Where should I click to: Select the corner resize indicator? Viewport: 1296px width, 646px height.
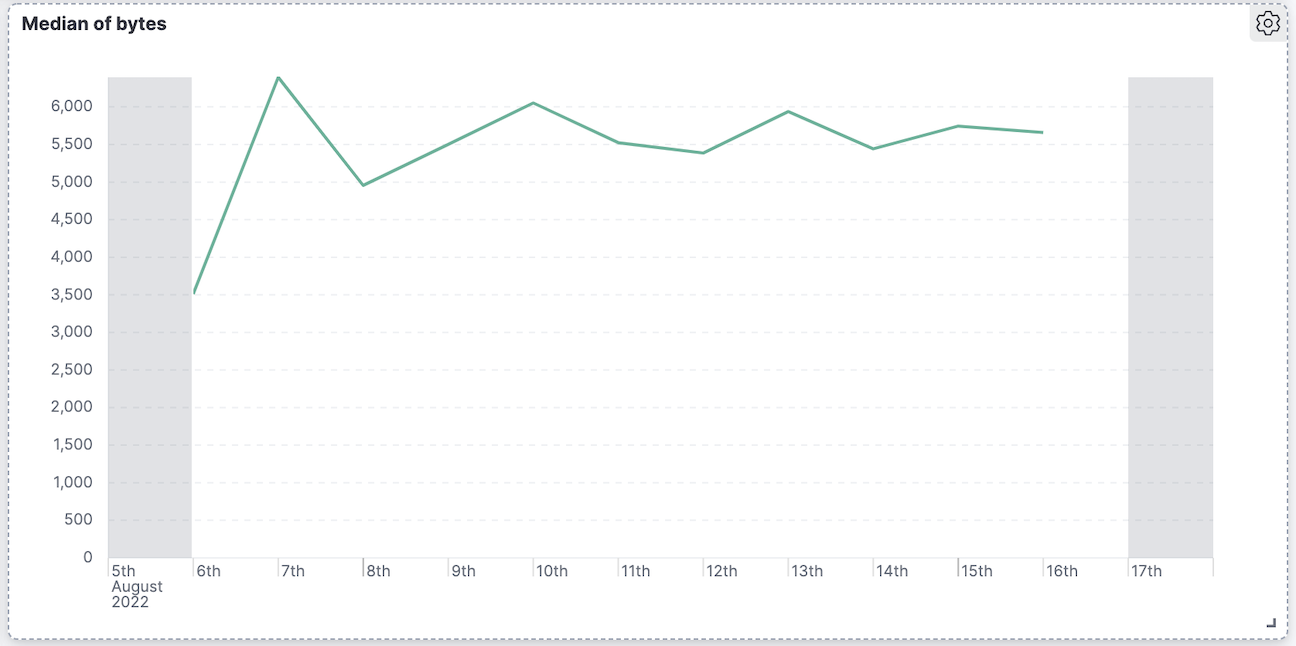1272,622
